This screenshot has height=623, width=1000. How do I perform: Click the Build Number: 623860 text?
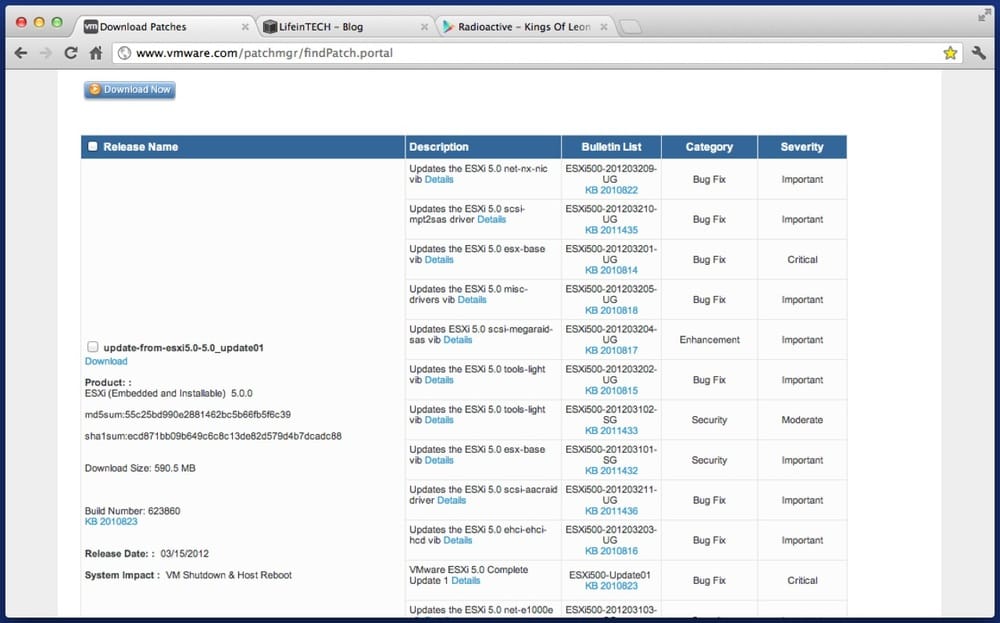coord(133,511)
